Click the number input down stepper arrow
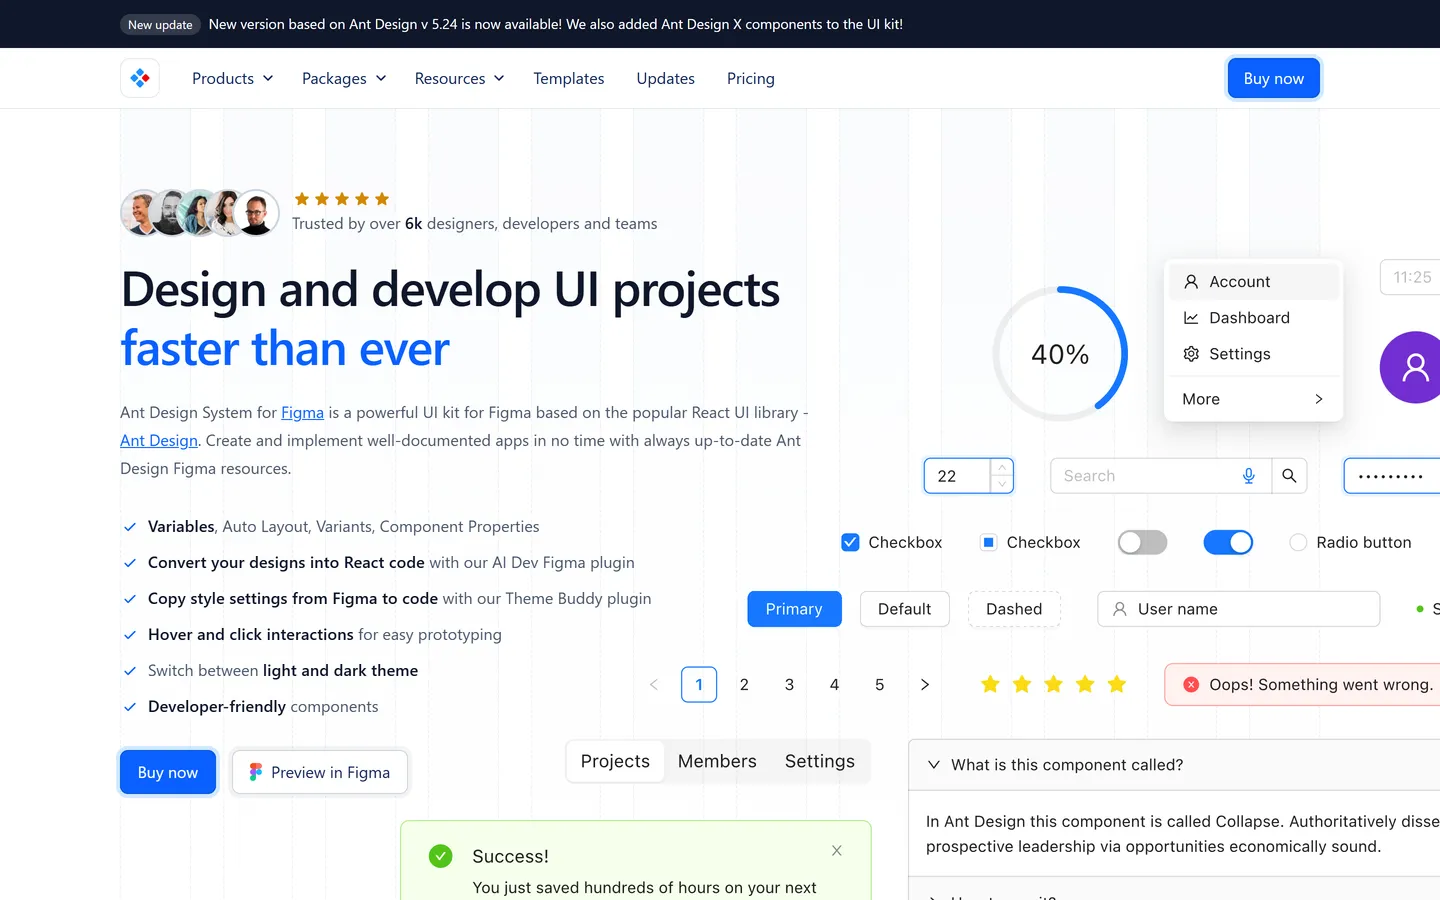 point(1002,484)
